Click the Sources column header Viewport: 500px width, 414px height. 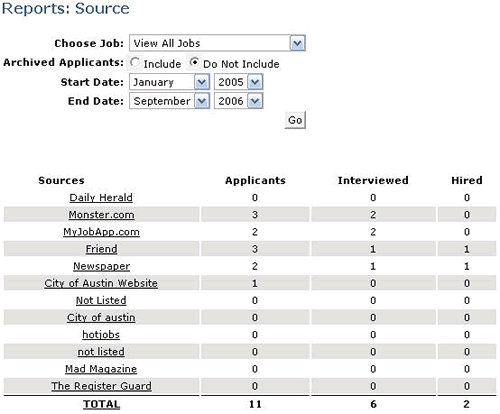coord(61,180)
